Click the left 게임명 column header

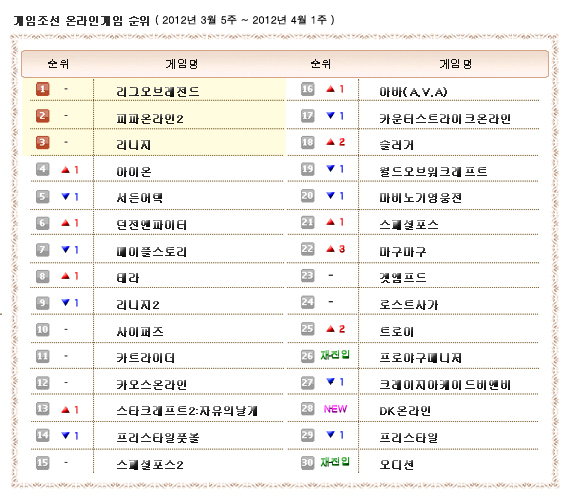point(181,64)
